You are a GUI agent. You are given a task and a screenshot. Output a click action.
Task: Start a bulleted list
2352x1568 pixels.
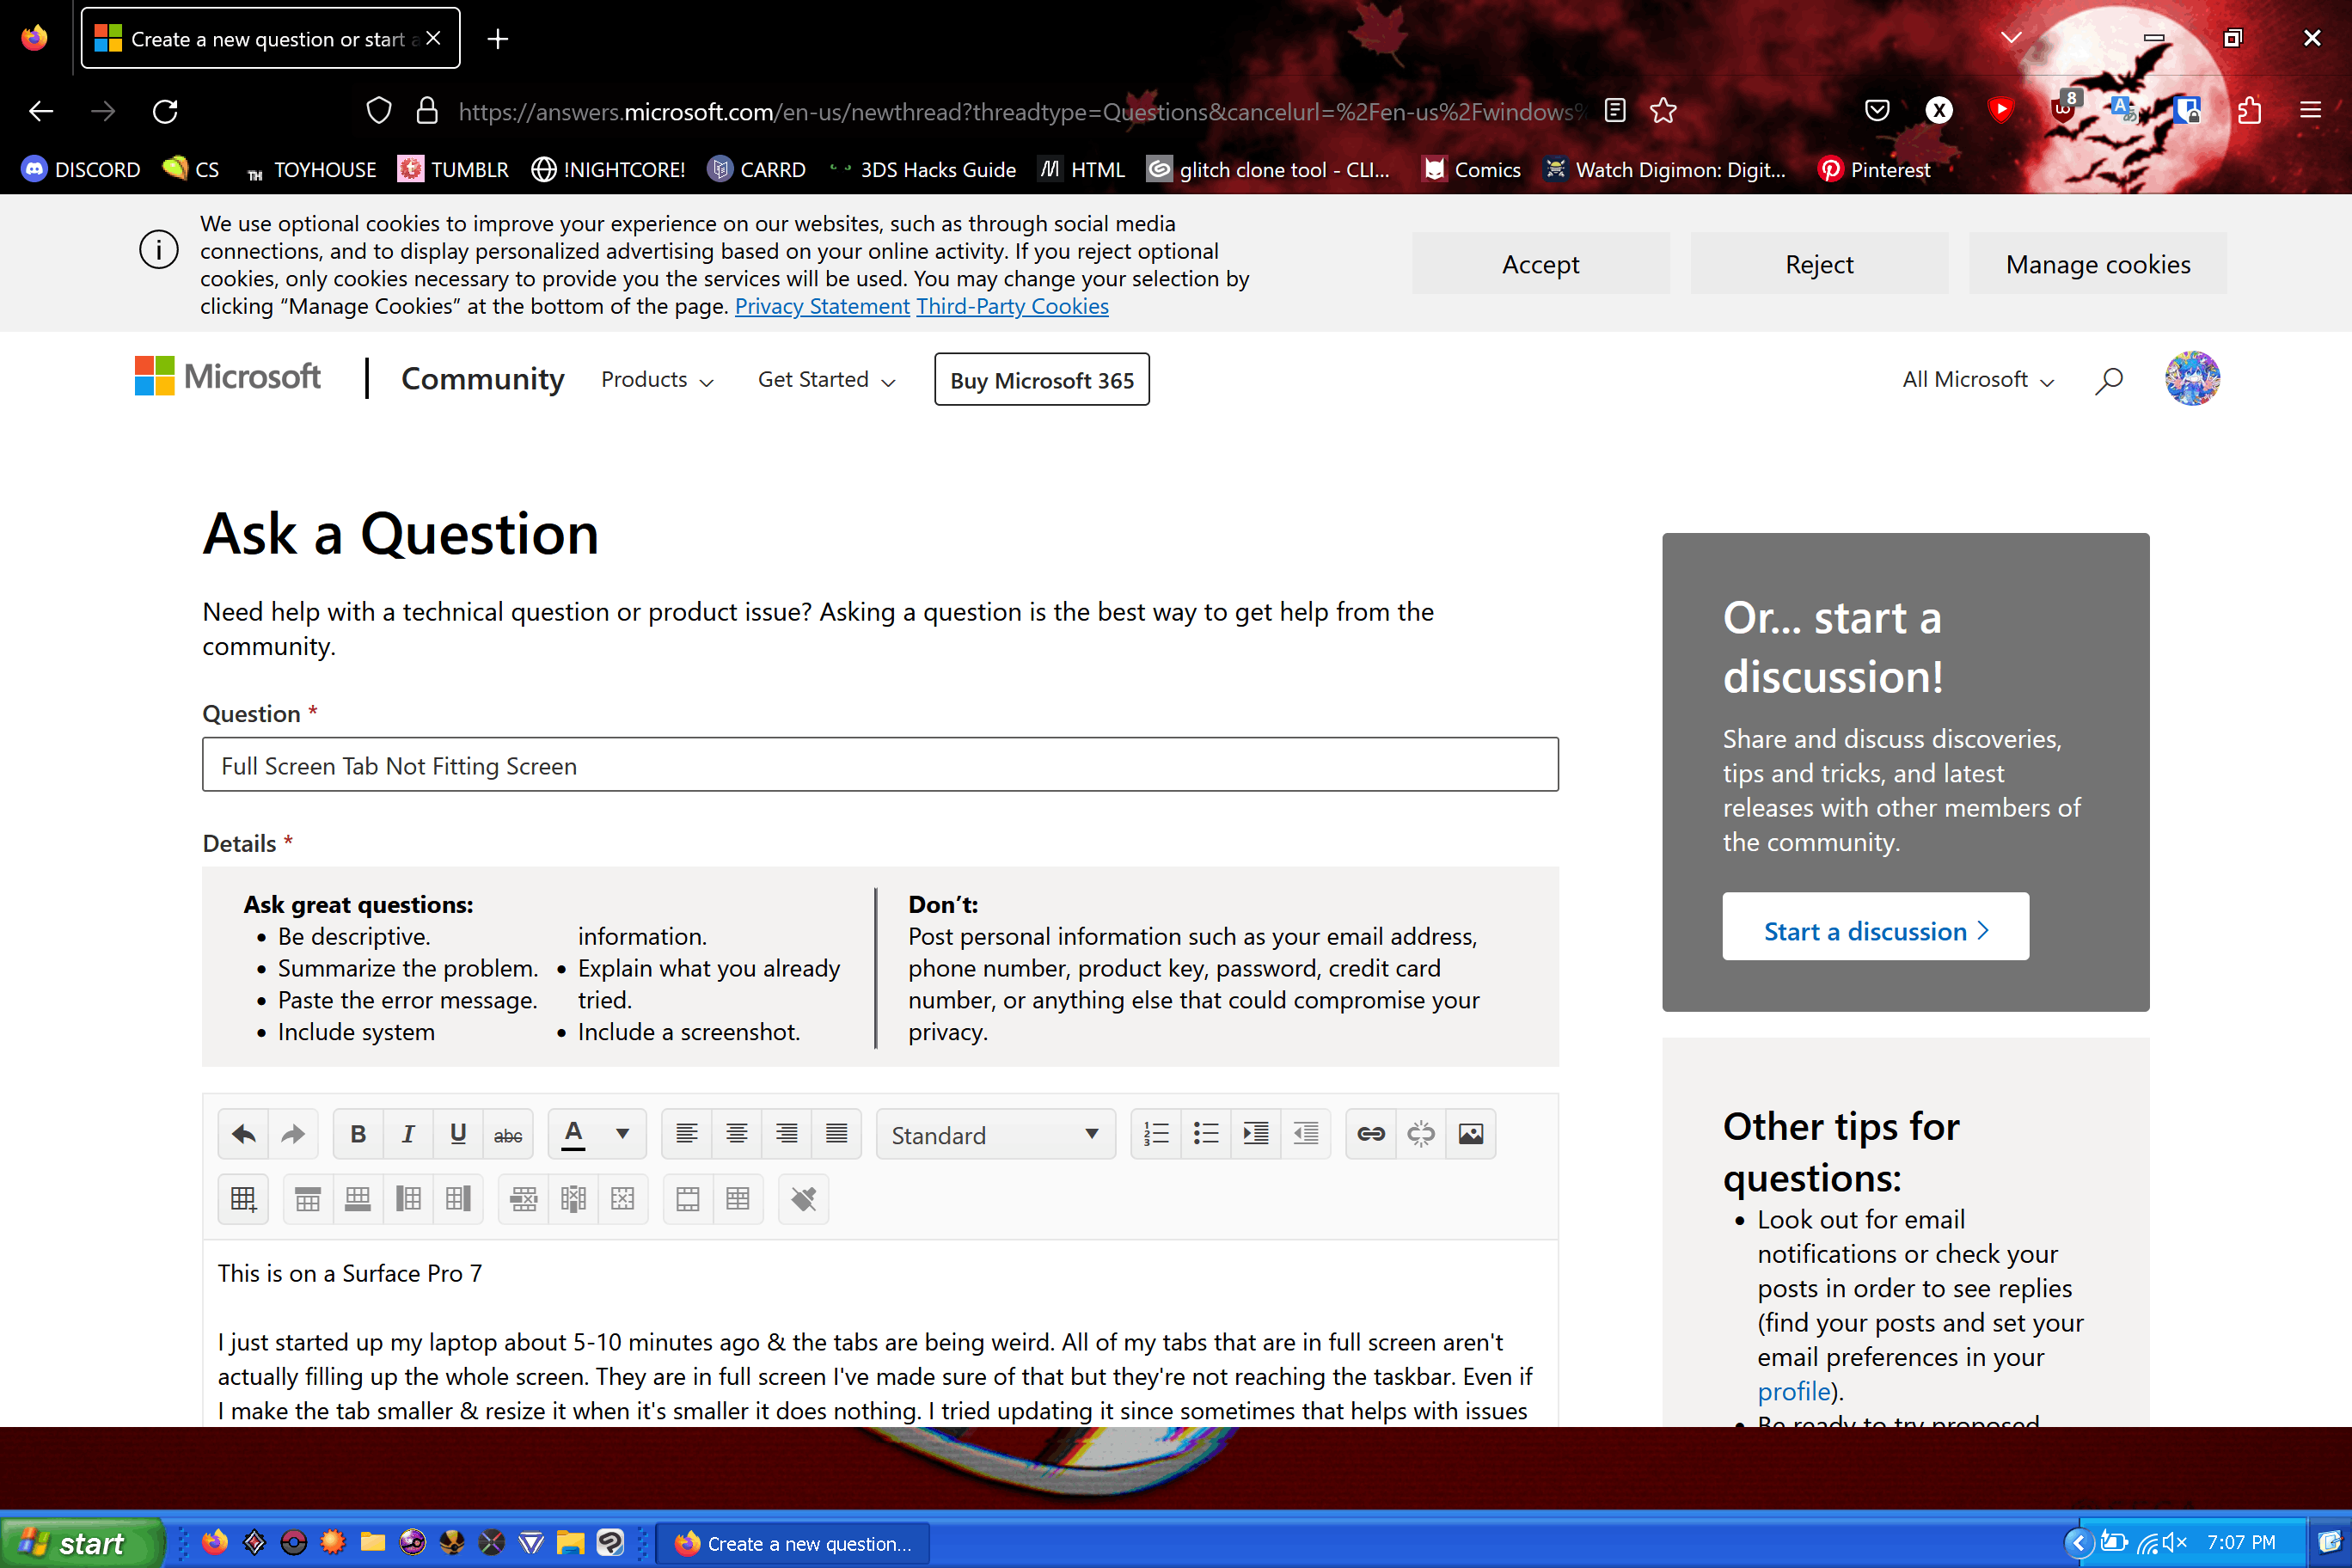point(1206,1133)
